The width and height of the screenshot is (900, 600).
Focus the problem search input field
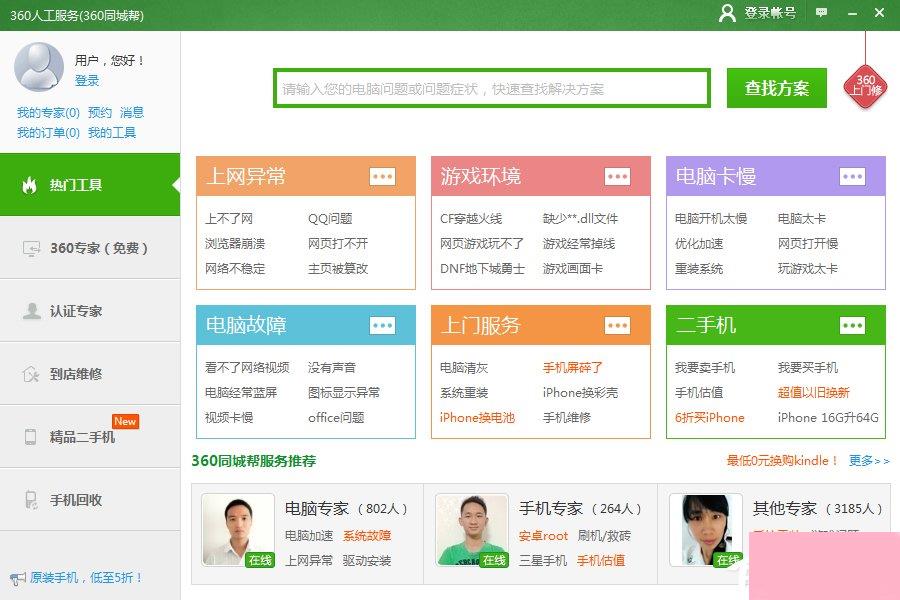492,88
